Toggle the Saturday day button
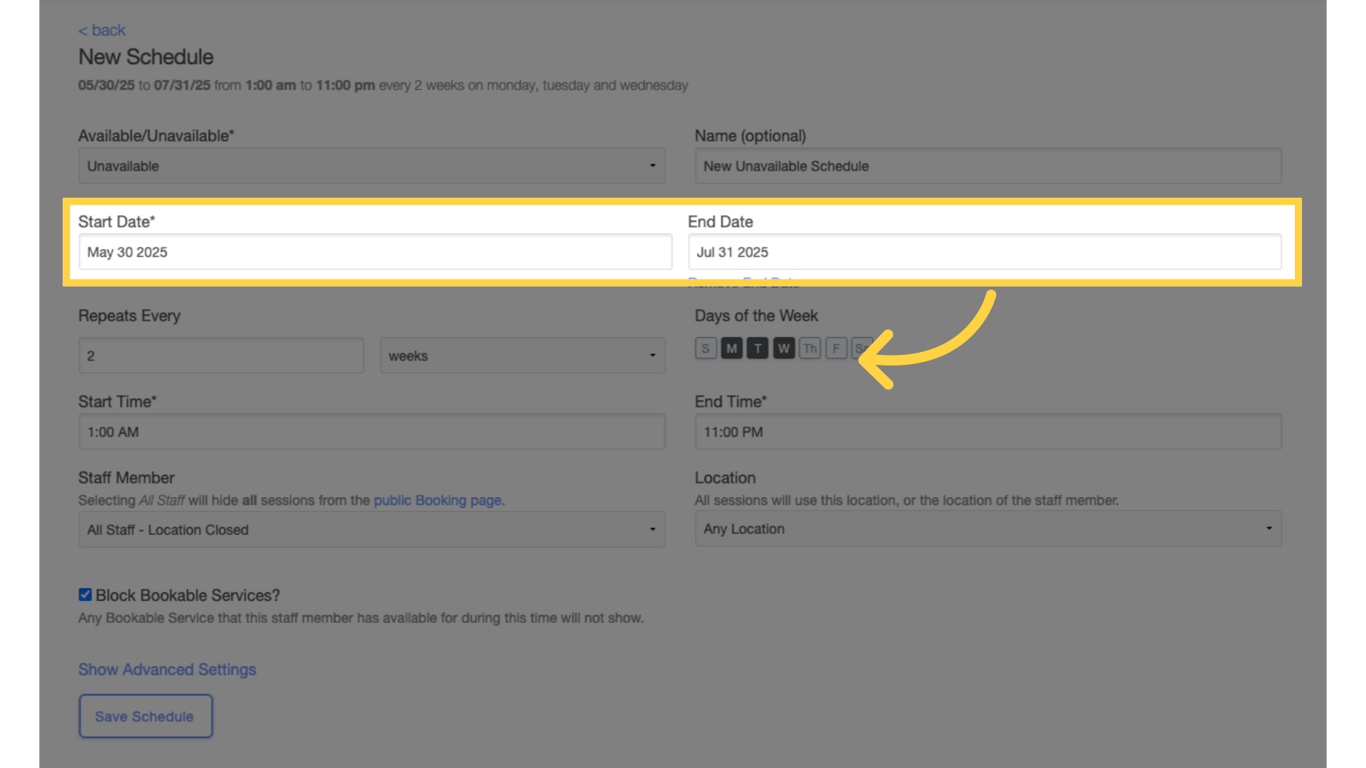1366x768 pixels. [861, 347]
